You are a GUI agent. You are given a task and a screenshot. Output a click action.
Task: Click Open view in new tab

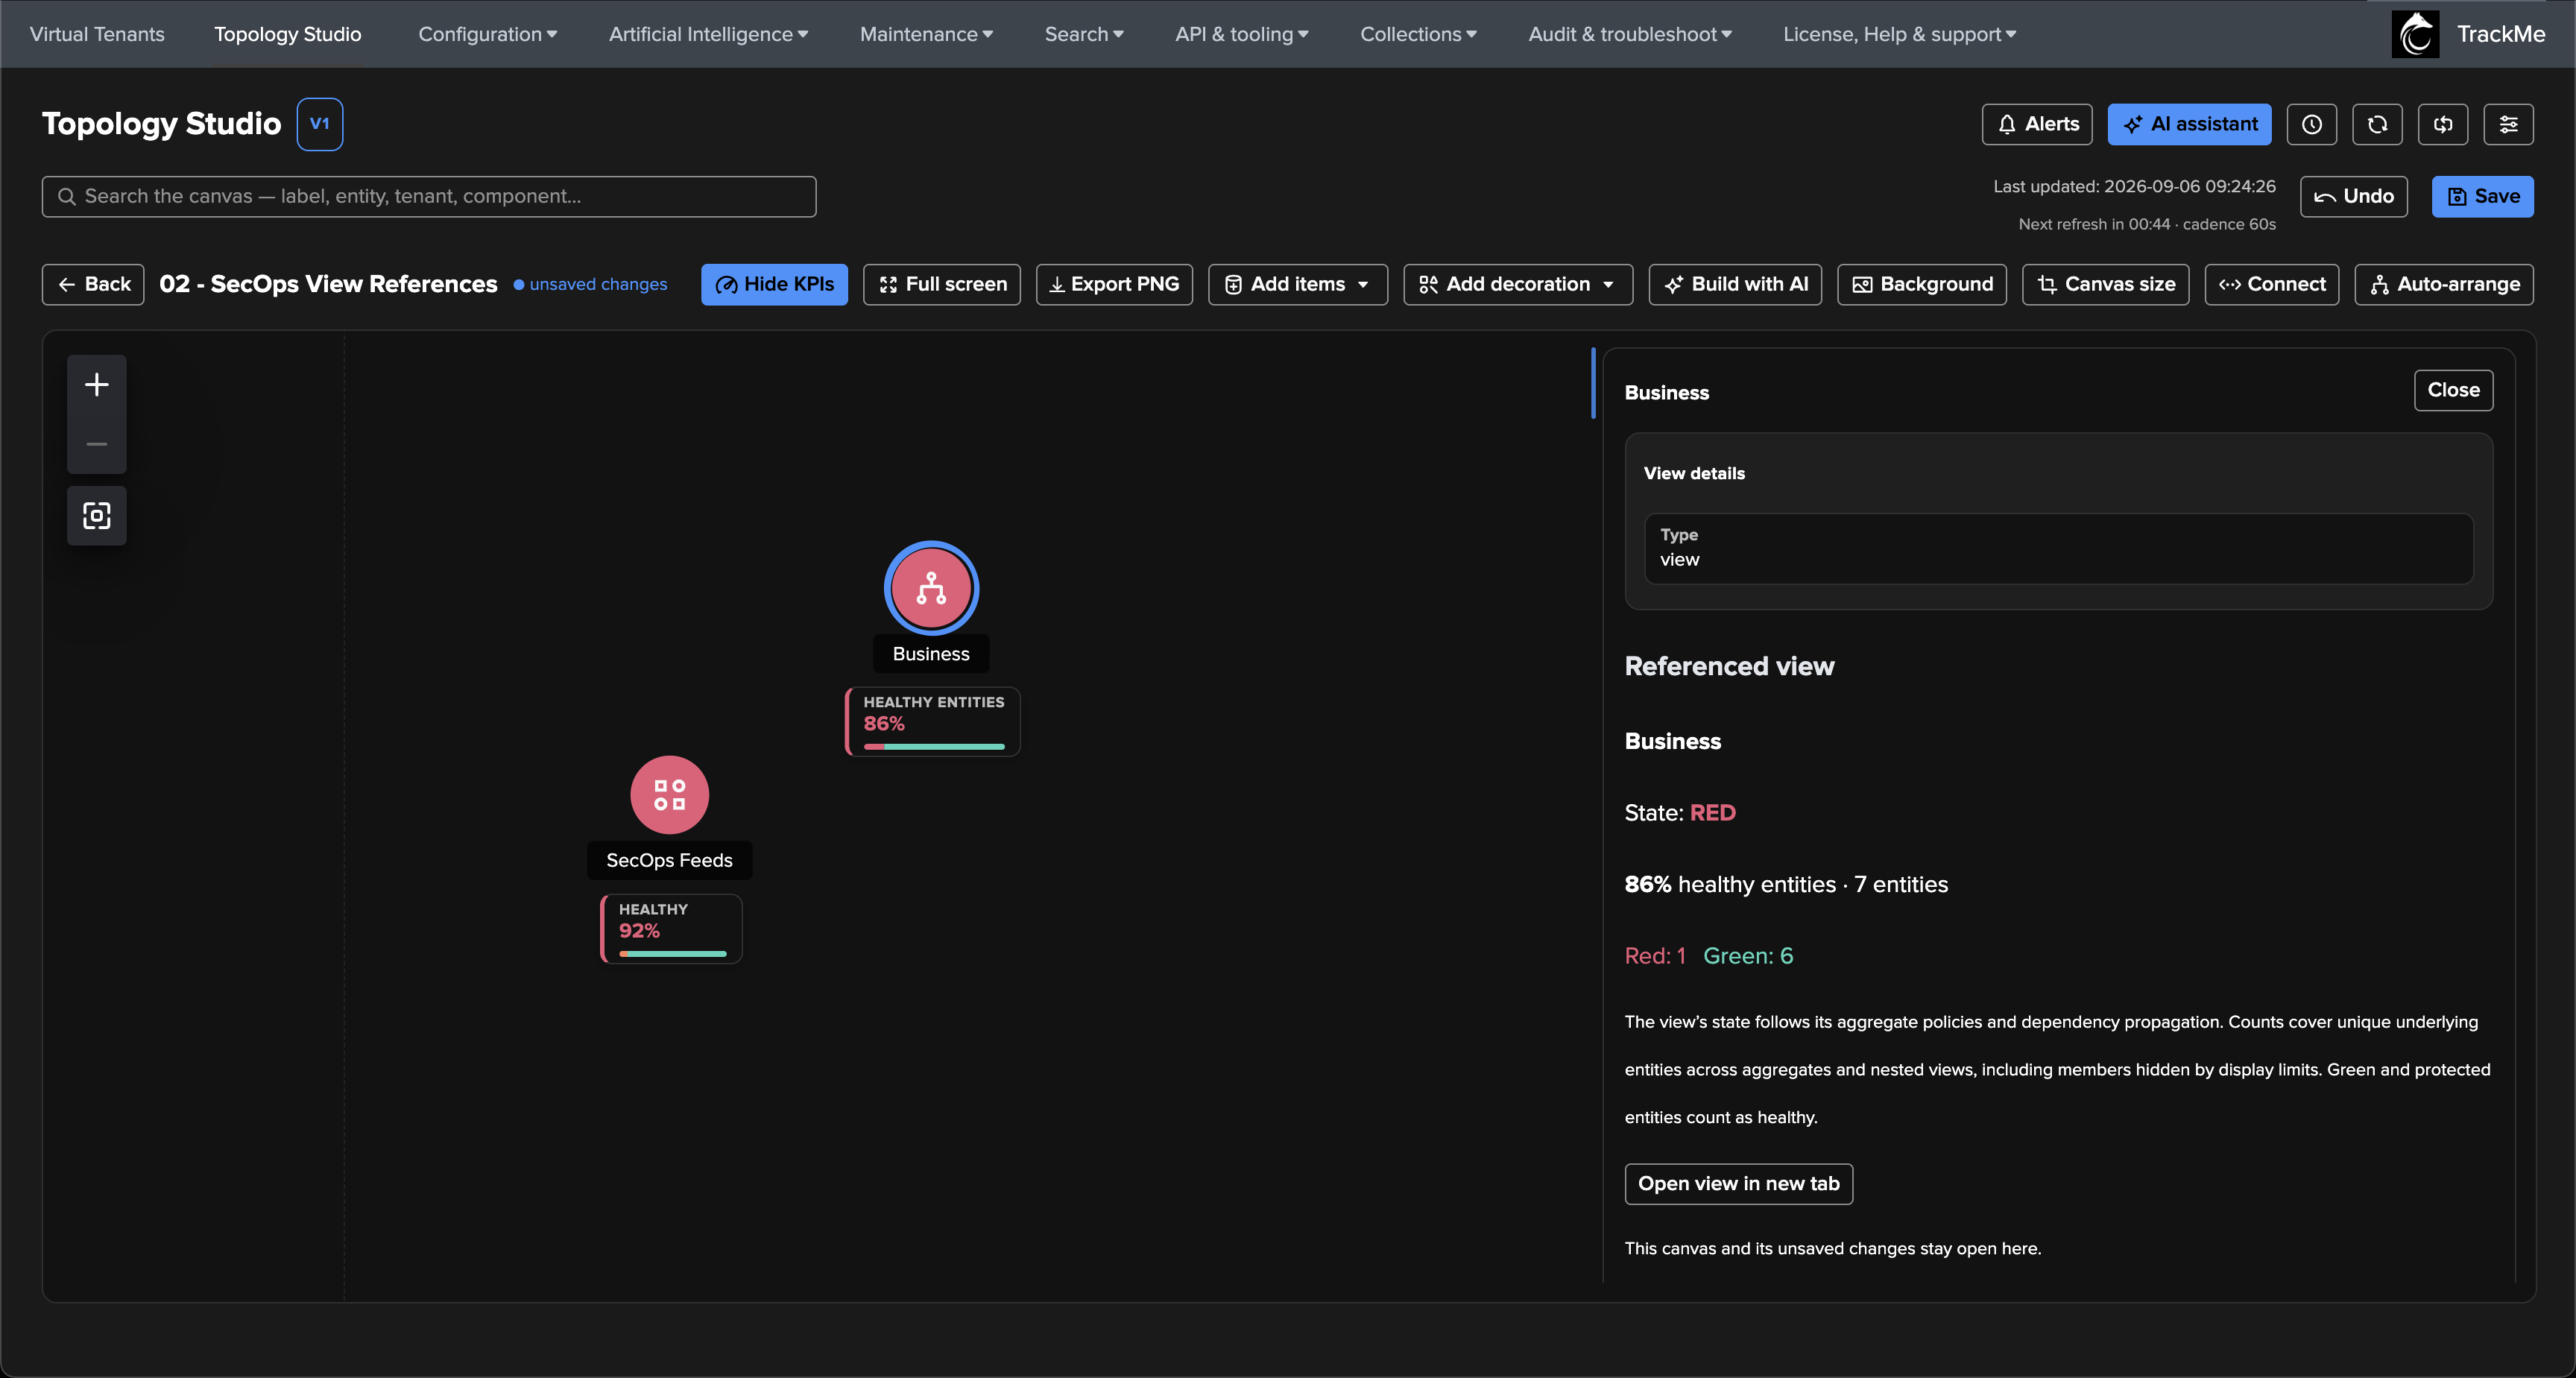pyautogui.click(x=1738, y=1184)
